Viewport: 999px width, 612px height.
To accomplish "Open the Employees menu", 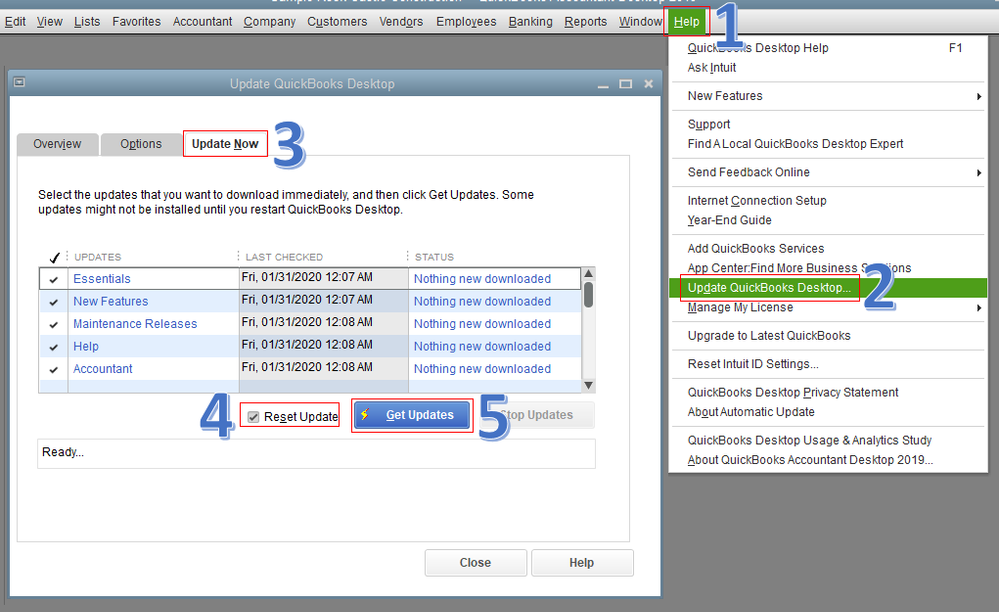I will click(x=466, y=22).
